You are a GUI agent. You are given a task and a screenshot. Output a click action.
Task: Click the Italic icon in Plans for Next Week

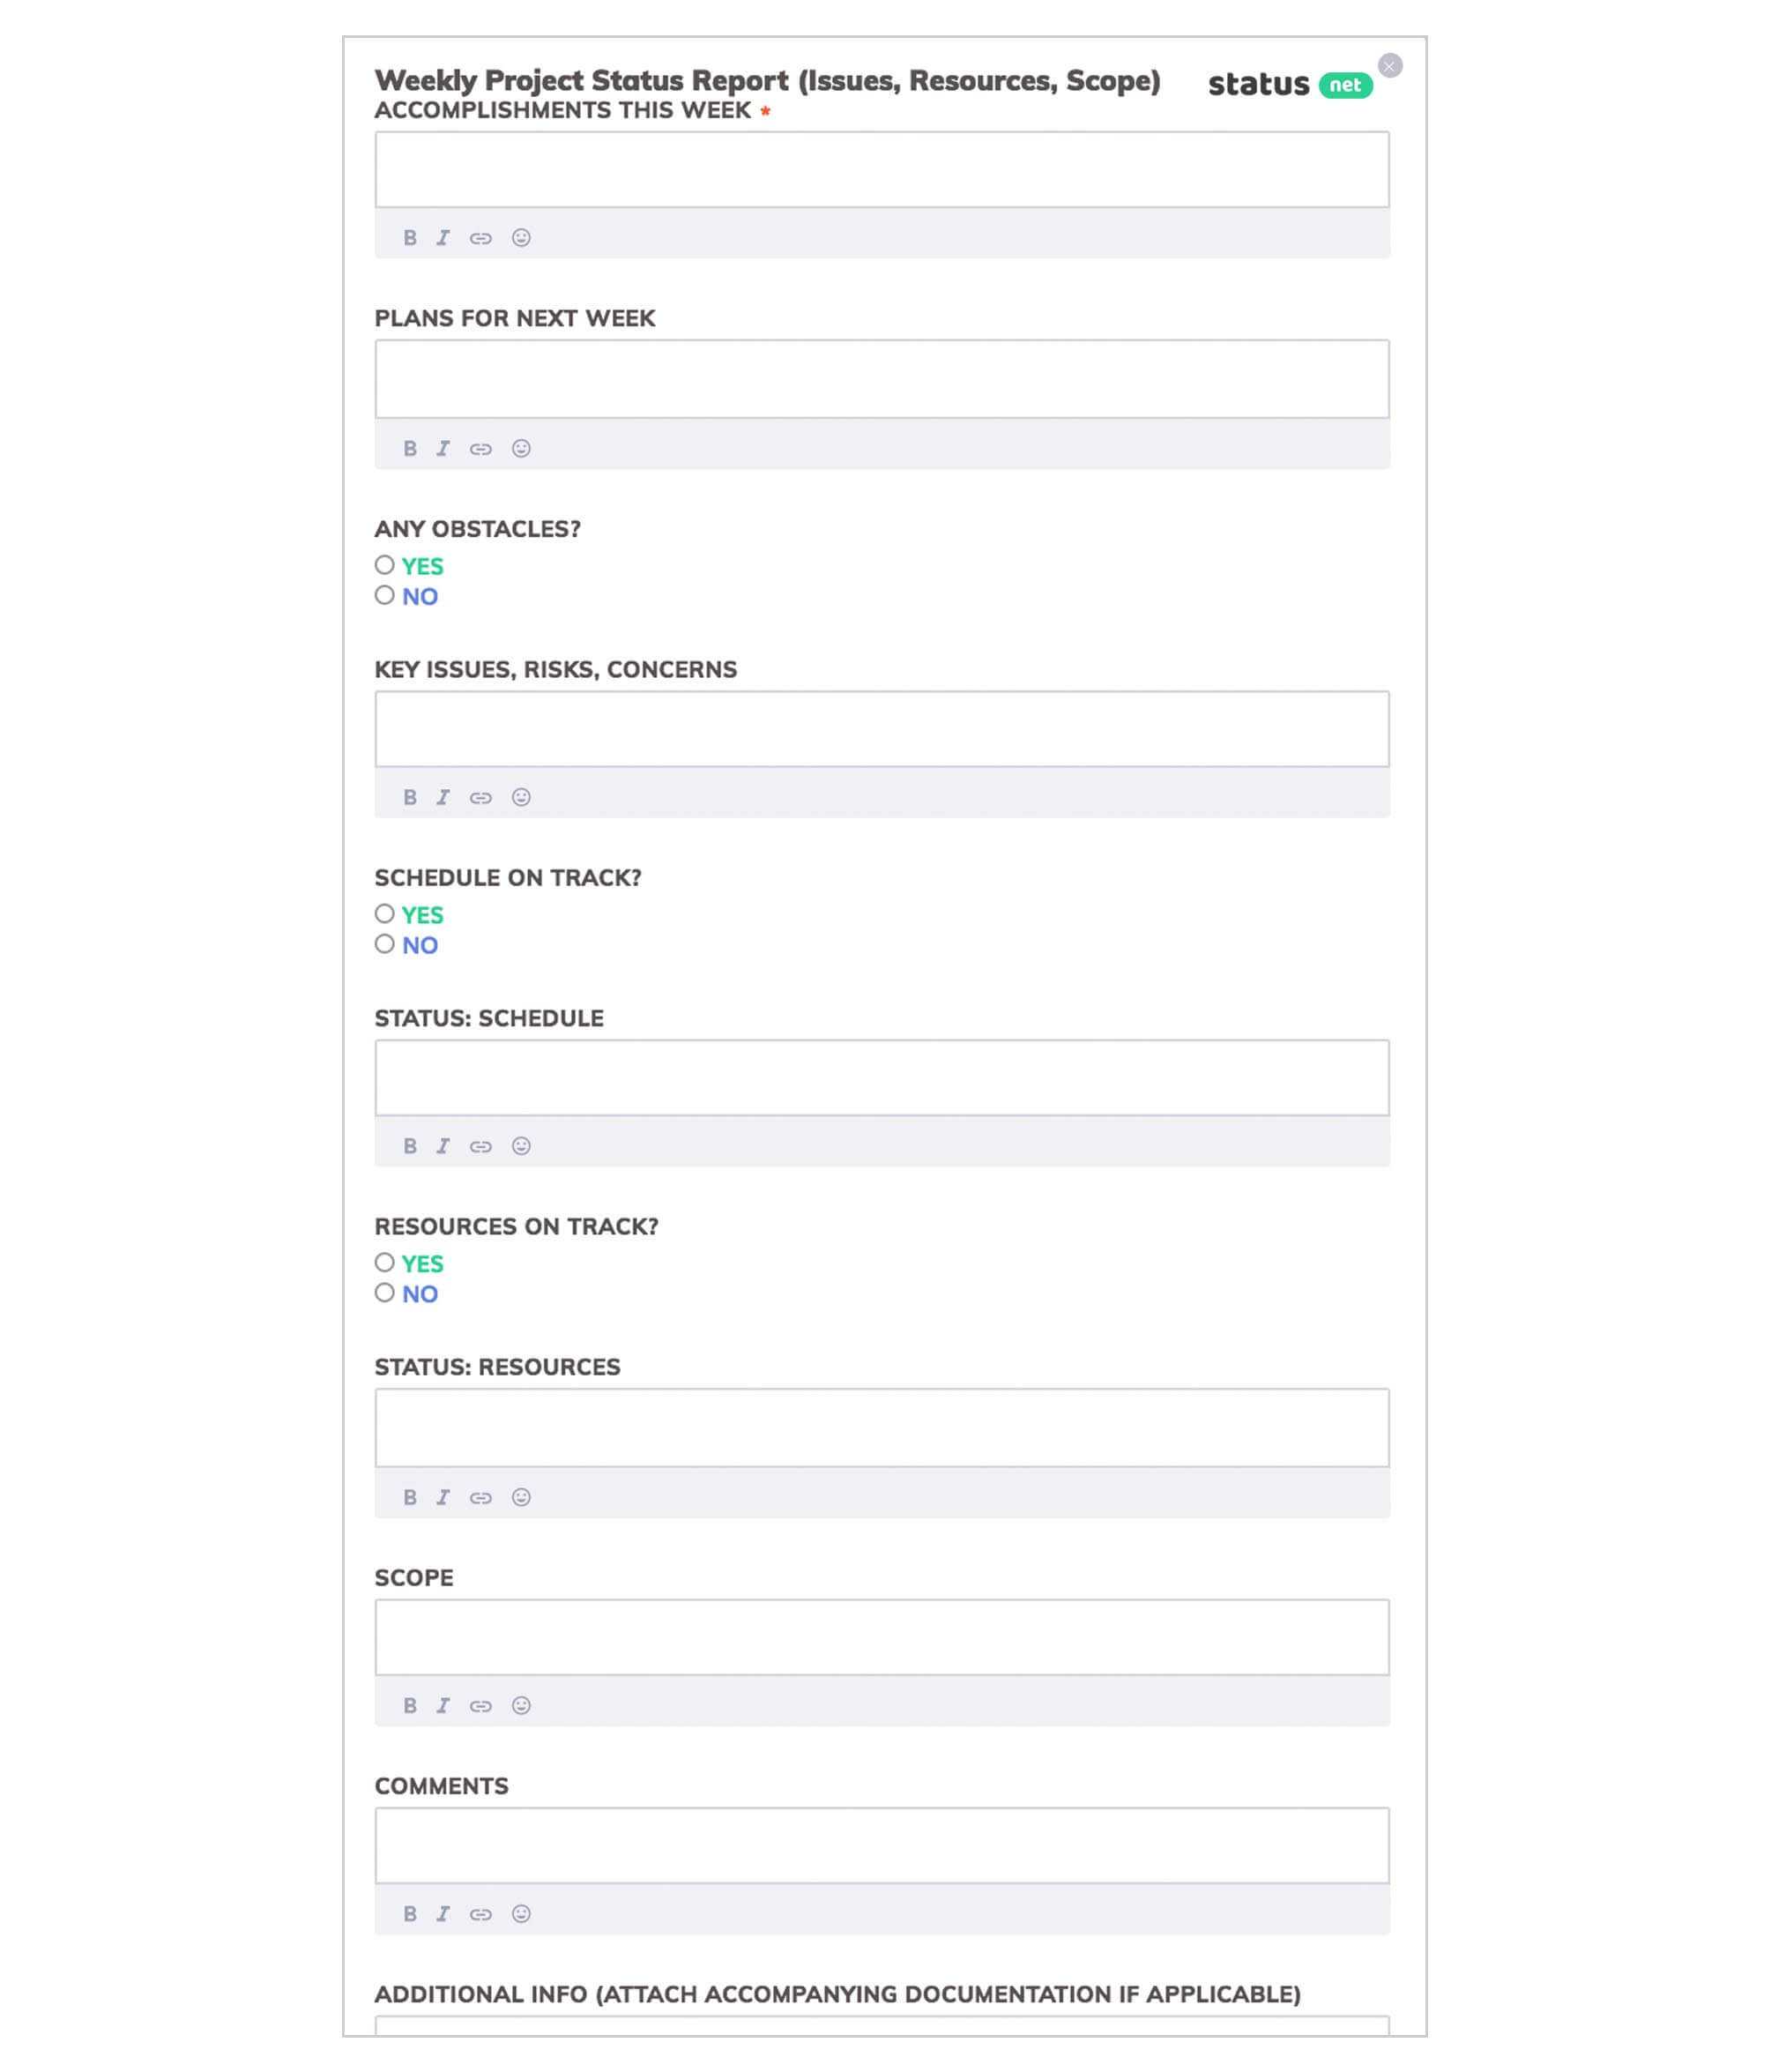tap(443, 446)
